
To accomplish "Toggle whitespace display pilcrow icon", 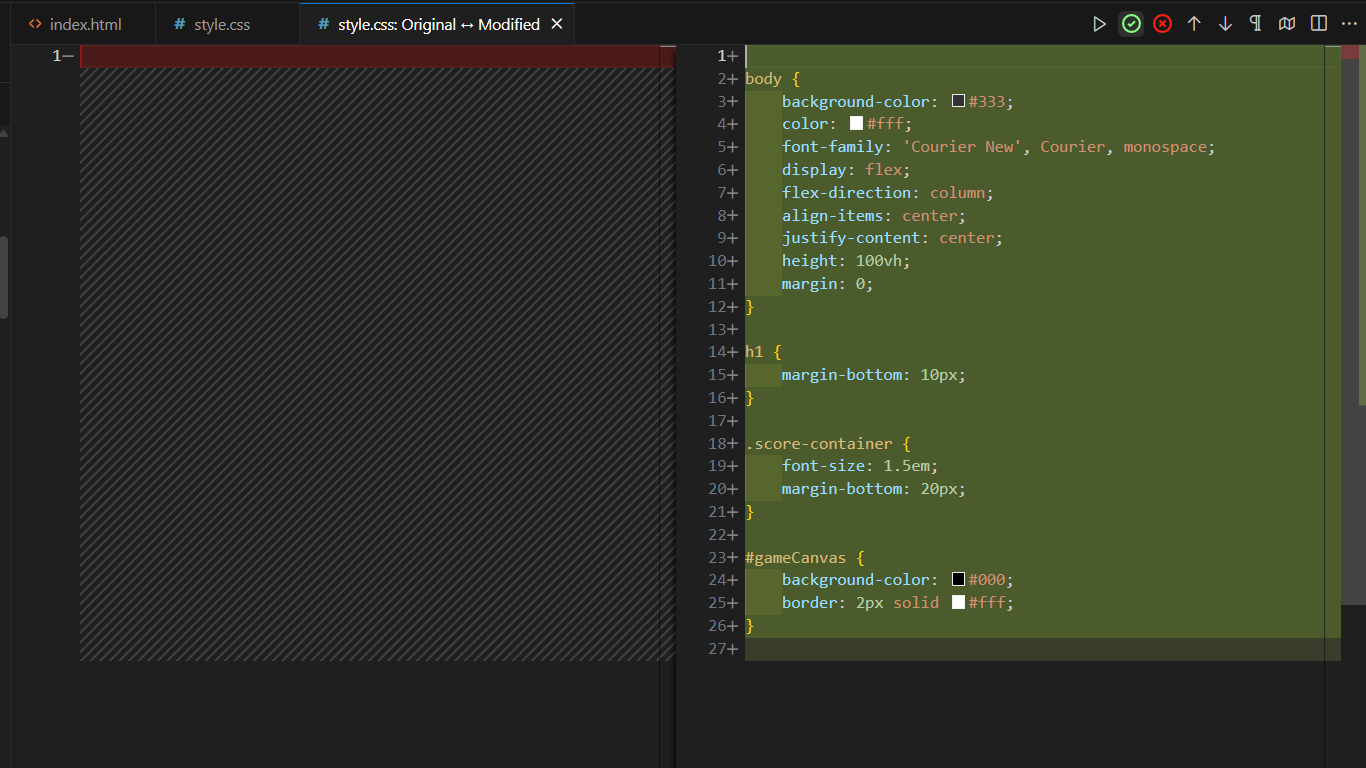I will (x=1256, y=24).
